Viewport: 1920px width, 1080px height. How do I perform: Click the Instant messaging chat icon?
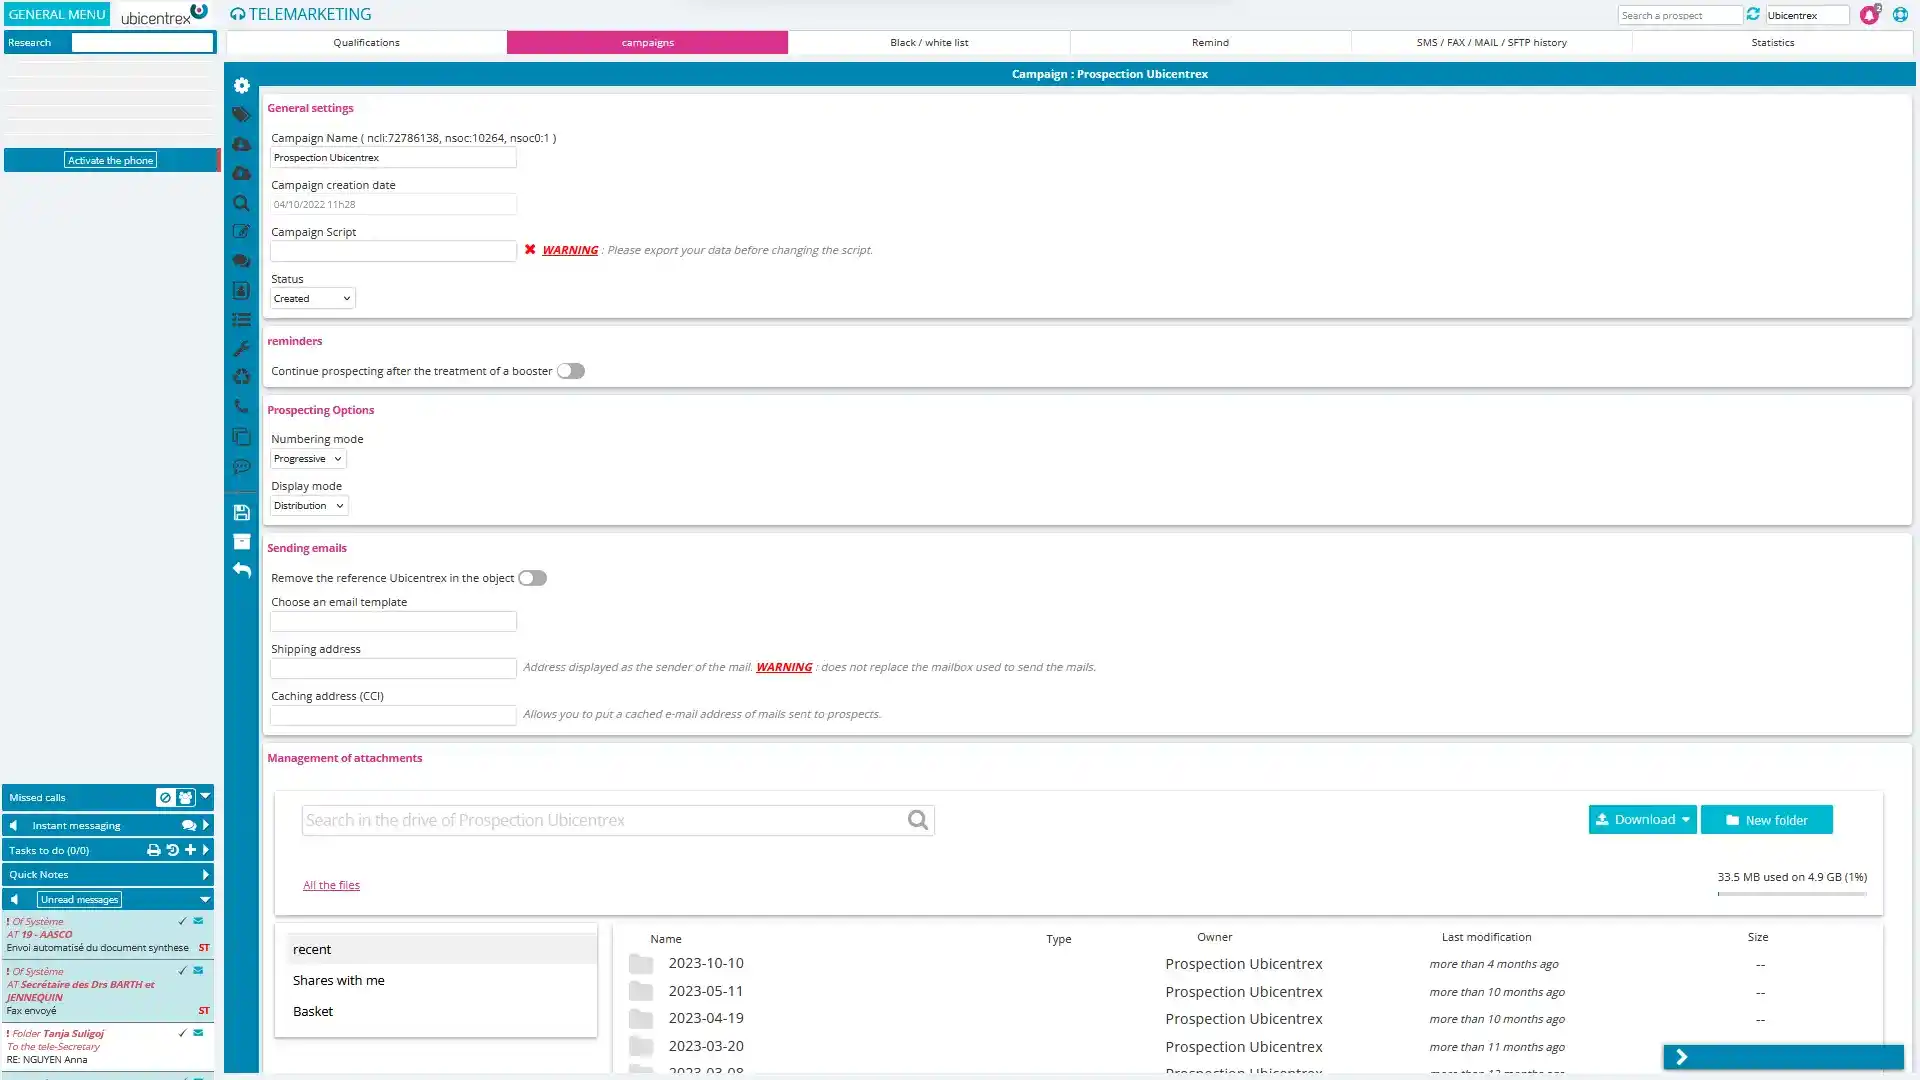188,825
